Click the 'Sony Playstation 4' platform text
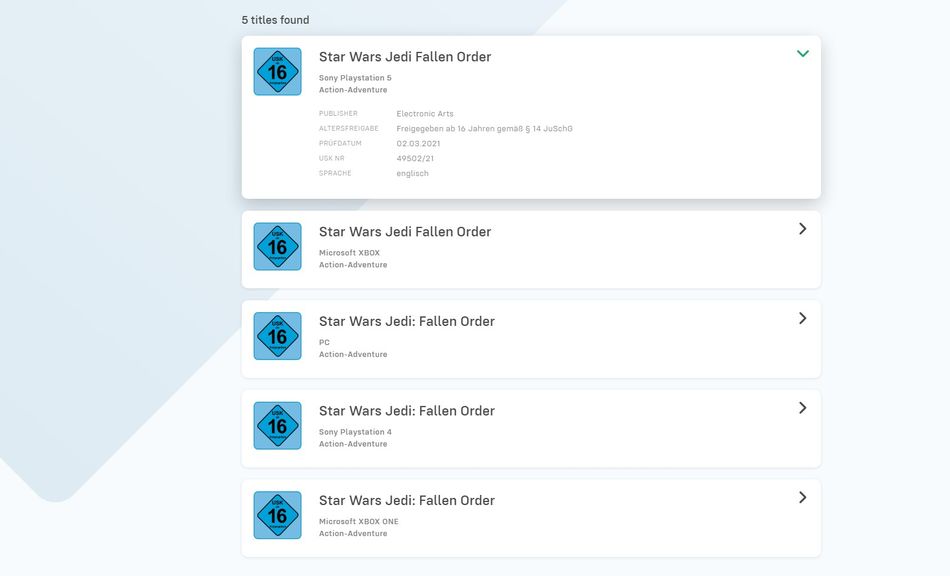950x576 pixels. (x=355, y=432)
